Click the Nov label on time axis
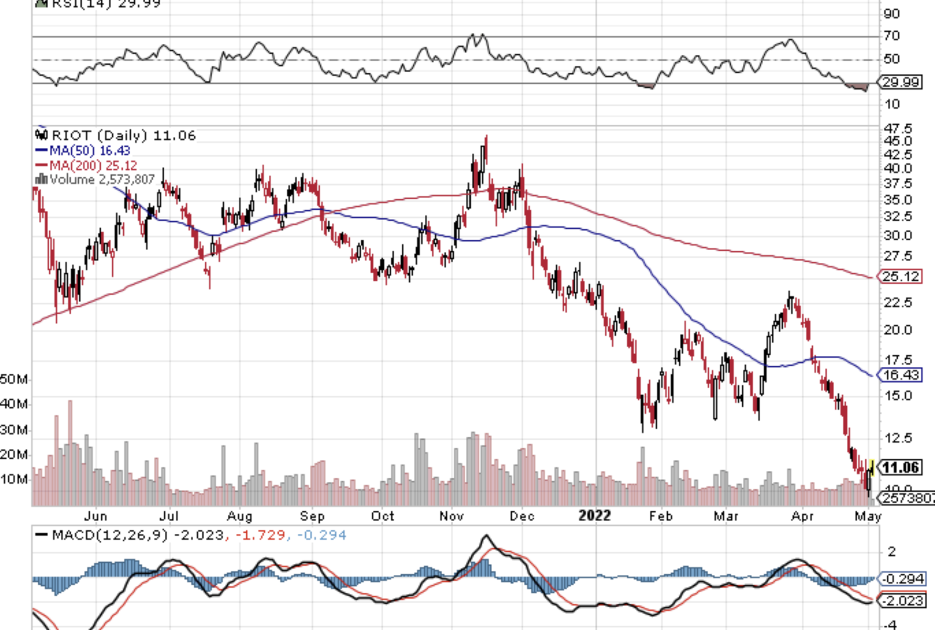The height and width of the screenshot is (630, 936). point(452,517)
